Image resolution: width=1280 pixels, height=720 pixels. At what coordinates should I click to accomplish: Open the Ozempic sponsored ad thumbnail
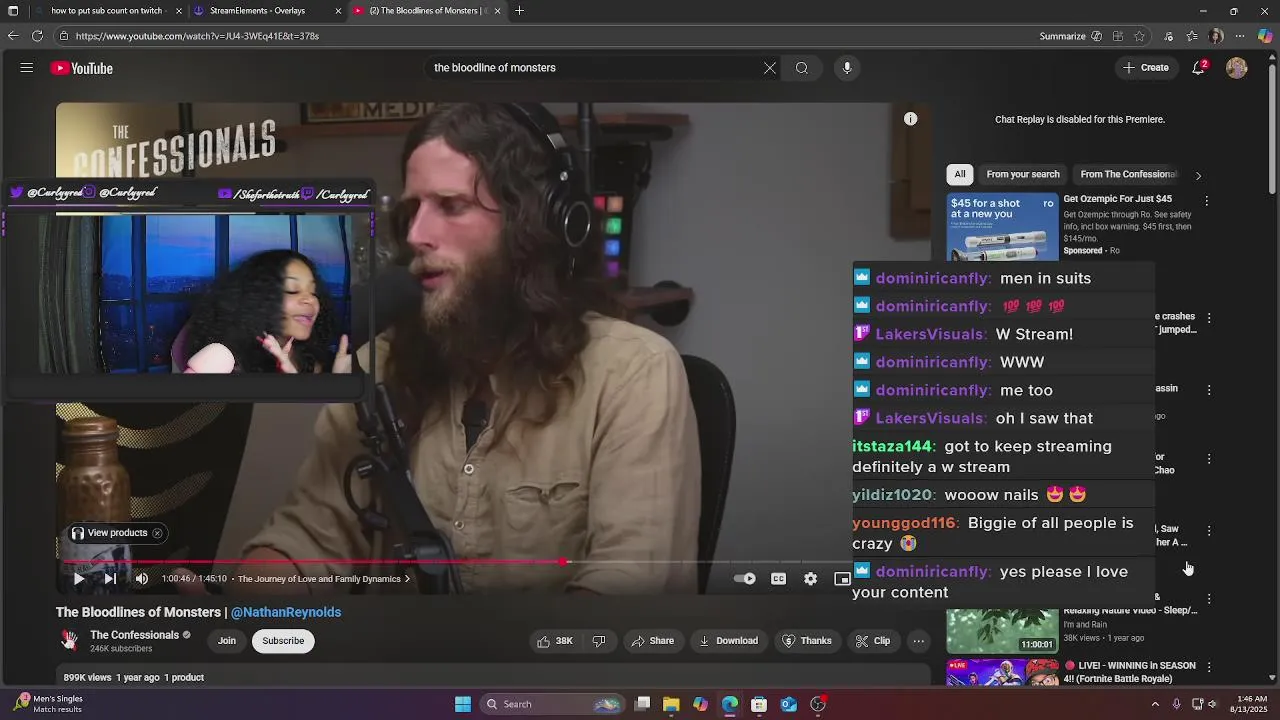click(x=1002, y=226)
